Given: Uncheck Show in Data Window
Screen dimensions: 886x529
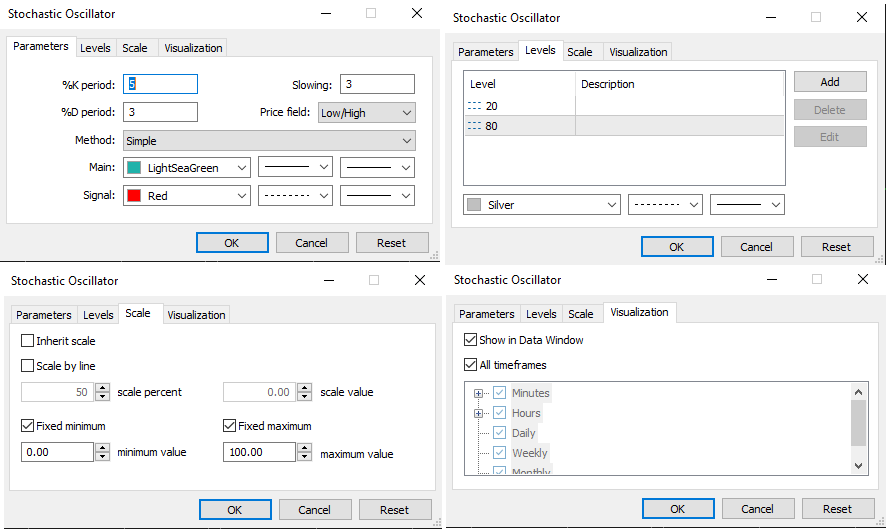Looking at the screenshot, I should click(x=471, y=340).
